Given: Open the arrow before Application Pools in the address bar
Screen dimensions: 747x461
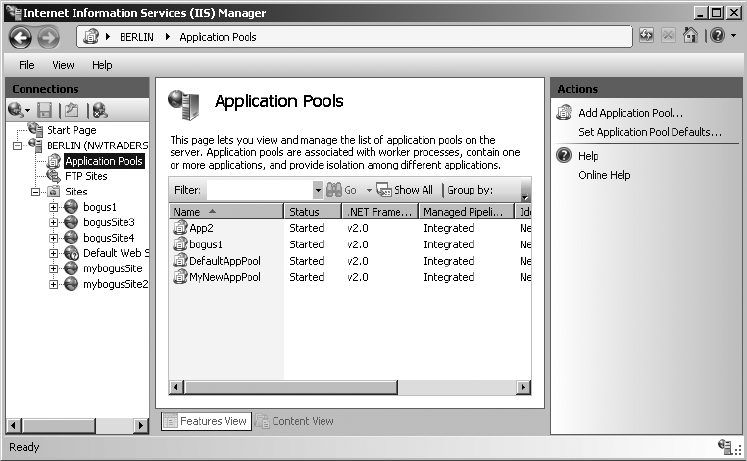Looking at the screenshot, I should [x=168, y=37].
